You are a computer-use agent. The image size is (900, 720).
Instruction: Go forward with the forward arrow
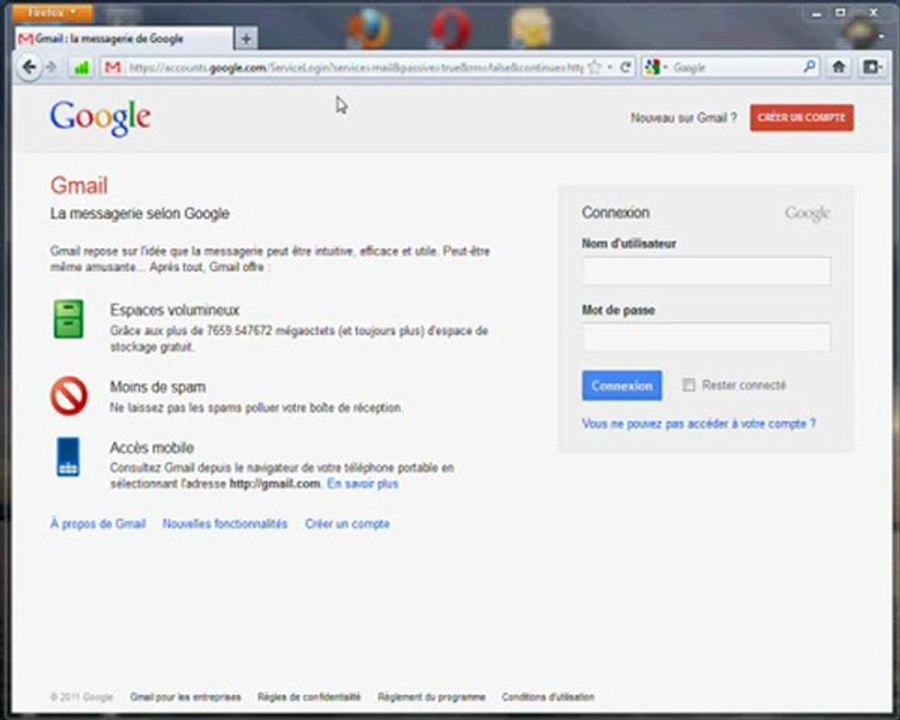pos(52,67)
